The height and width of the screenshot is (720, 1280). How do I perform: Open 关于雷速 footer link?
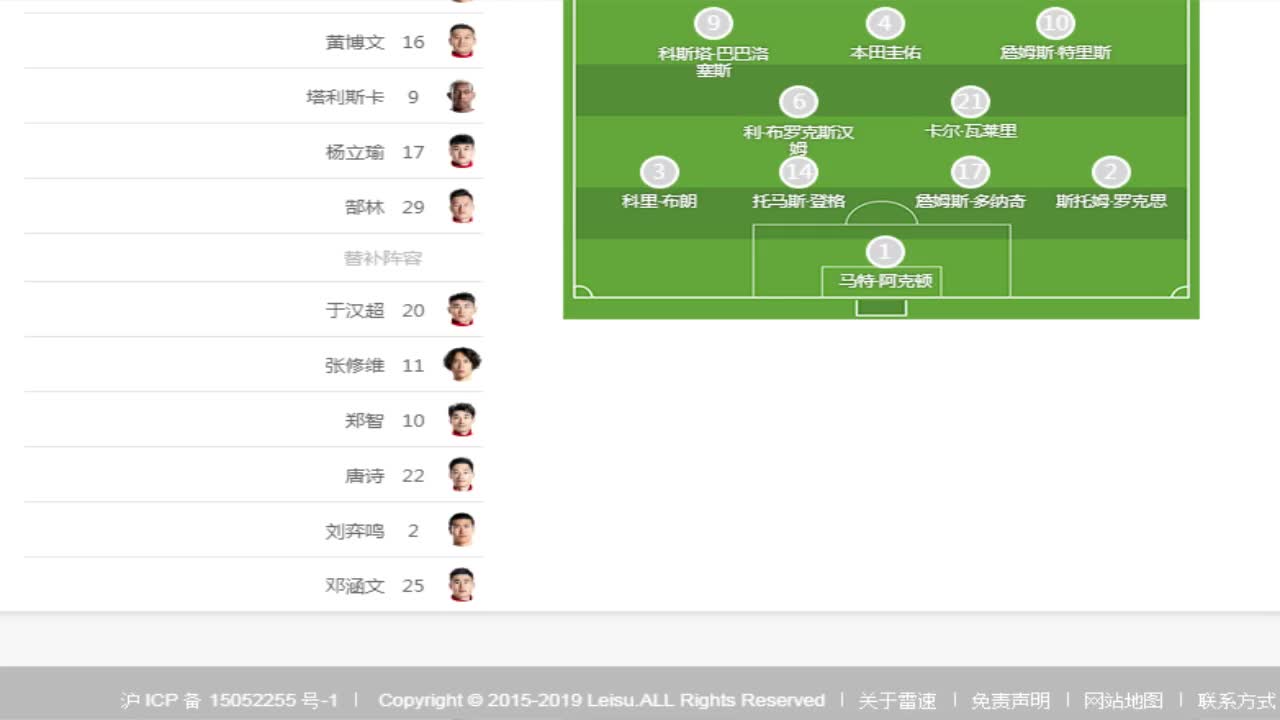[x=897, y=701]
